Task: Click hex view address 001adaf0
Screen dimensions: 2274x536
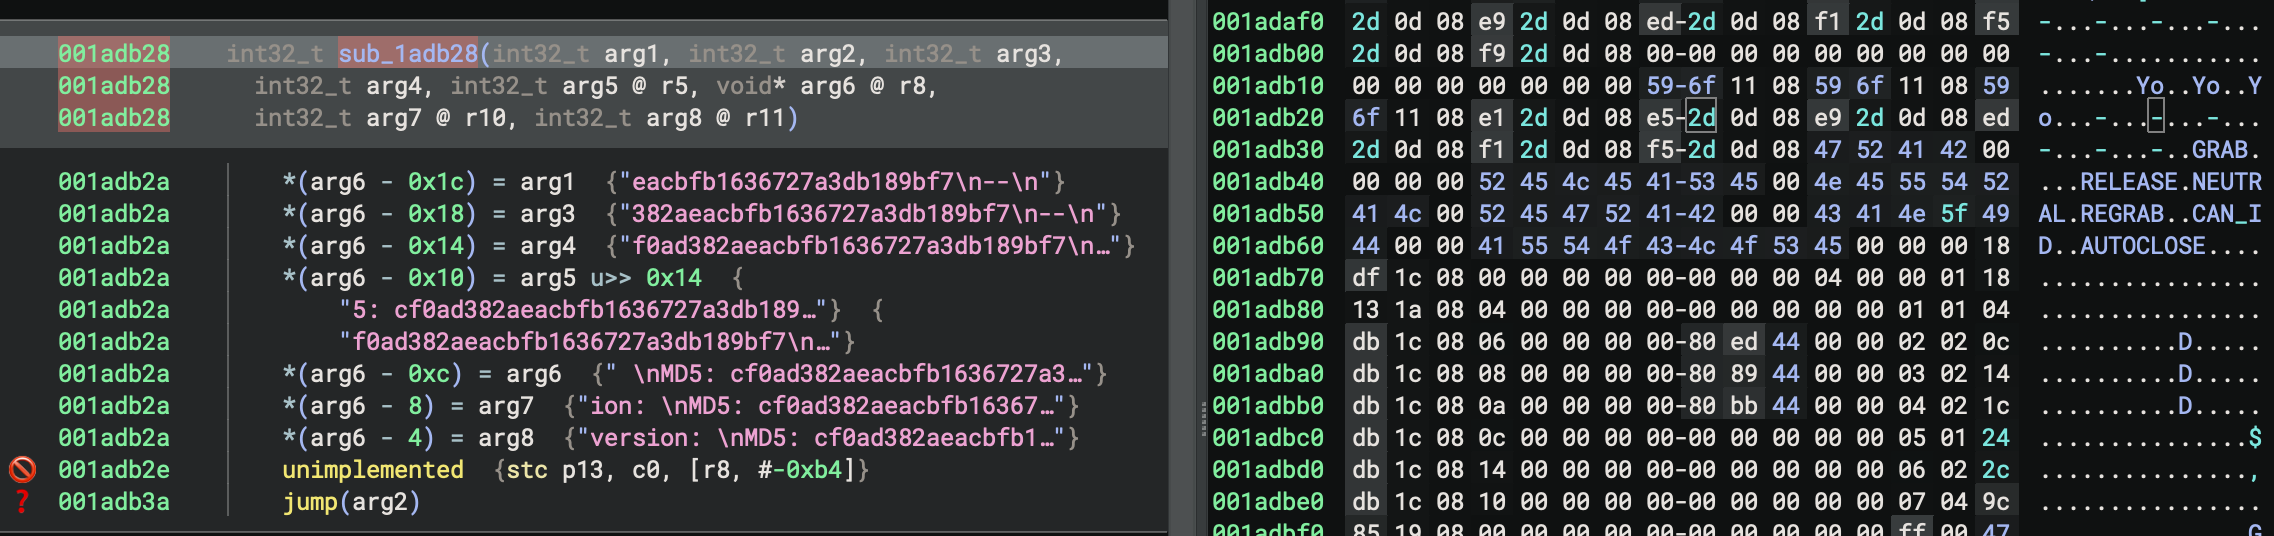Action: click(1268, 21)
